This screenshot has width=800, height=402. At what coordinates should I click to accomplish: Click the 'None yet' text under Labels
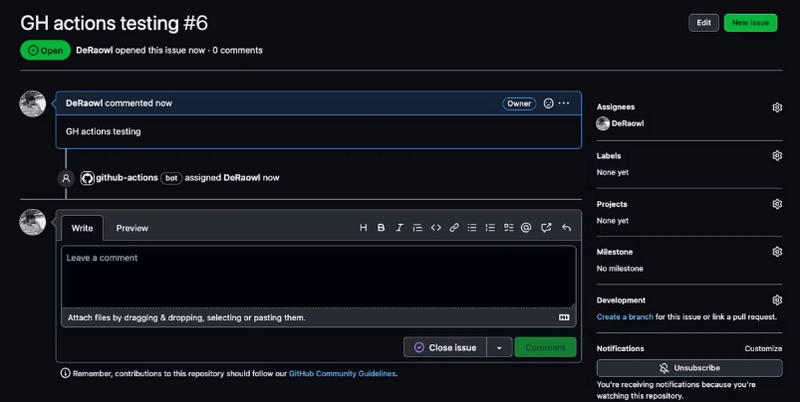(x=613, y=172)
